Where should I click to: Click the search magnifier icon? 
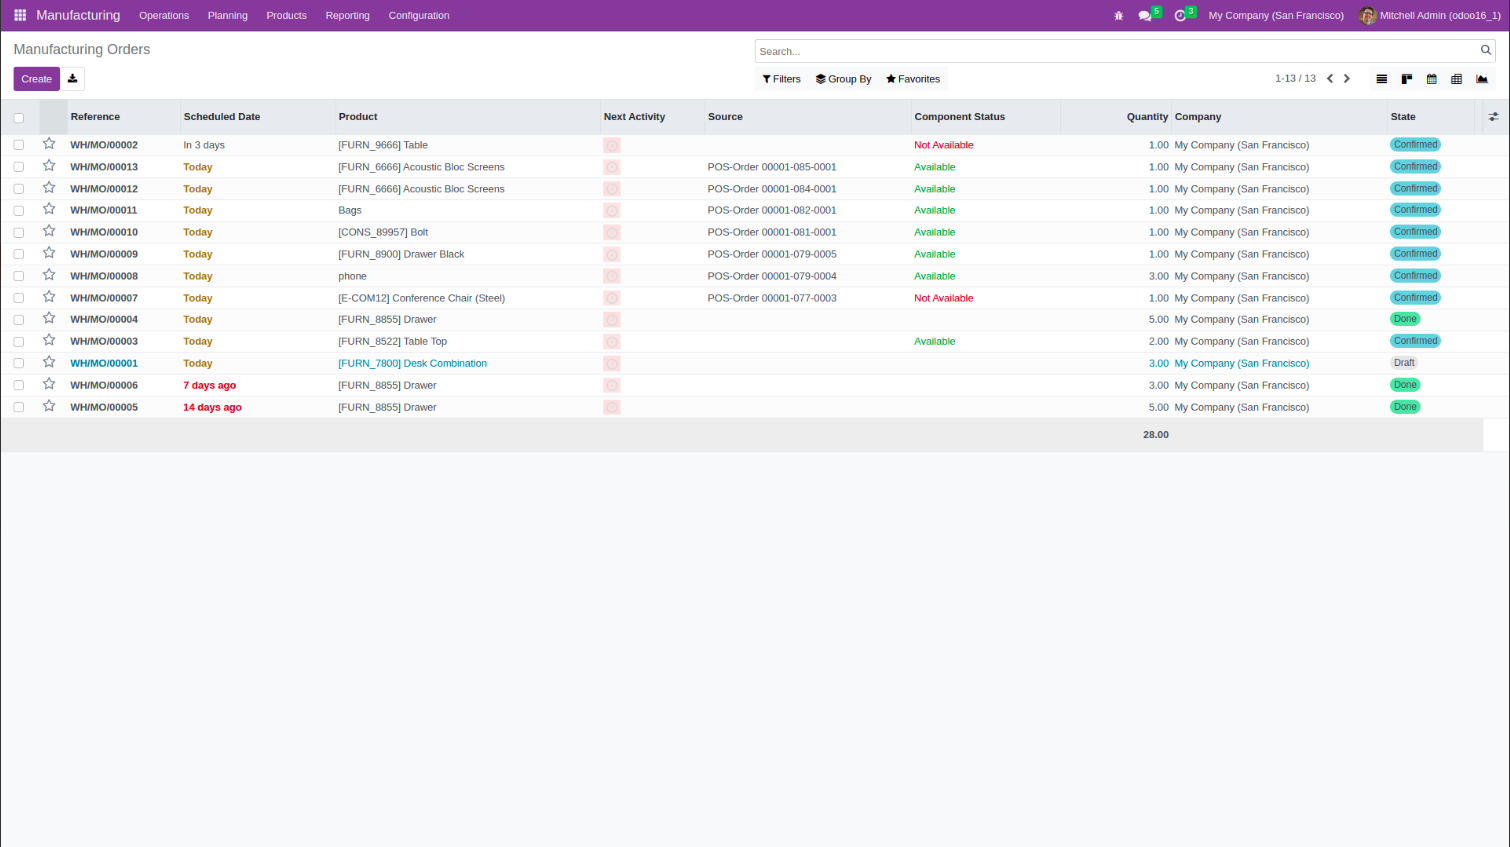1486,50
